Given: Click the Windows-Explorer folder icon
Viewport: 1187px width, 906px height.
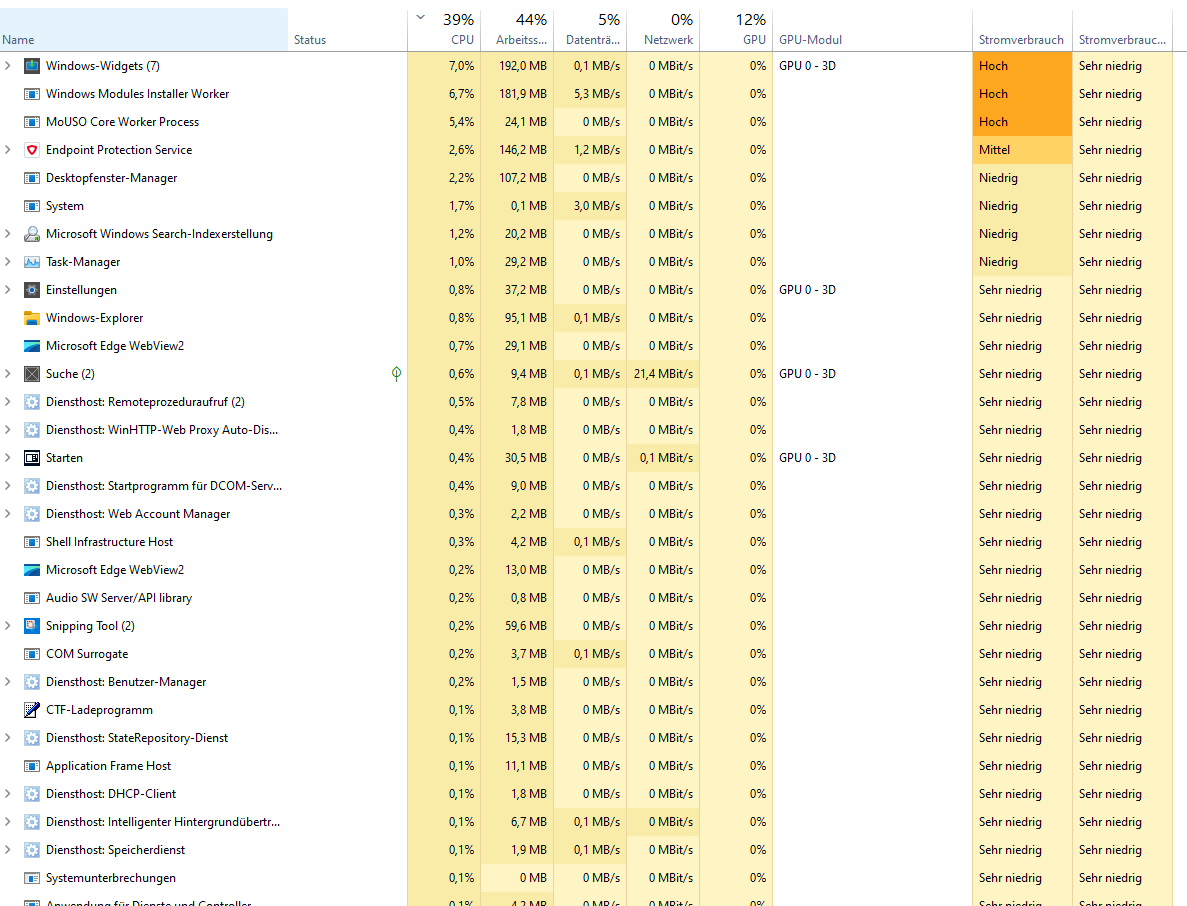Looking at the screenshot, I should click(32, 318).
